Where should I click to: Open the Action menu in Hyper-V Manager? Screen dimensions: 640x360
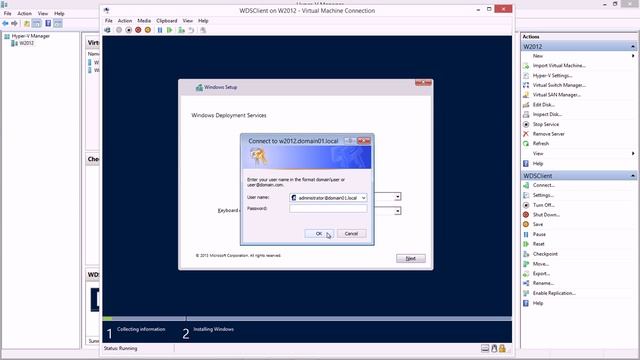[x=24, y=13]
